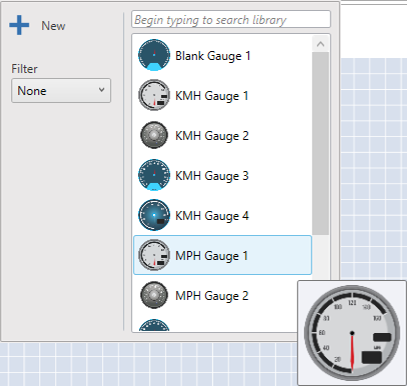This screenshot has height=386, width=407.
Task: Click the MPH Gauge 2 icon
Action: 154,295
